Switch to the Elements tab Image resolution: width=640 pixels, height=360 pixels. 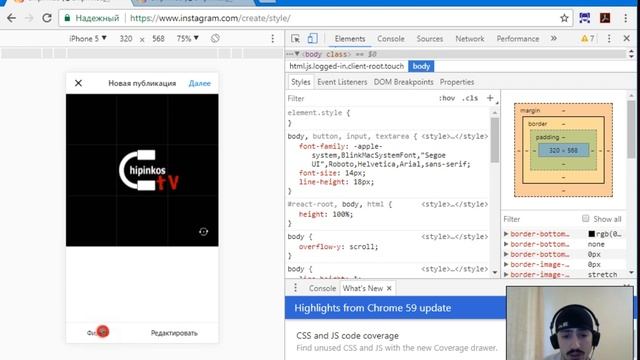(350, 38)
